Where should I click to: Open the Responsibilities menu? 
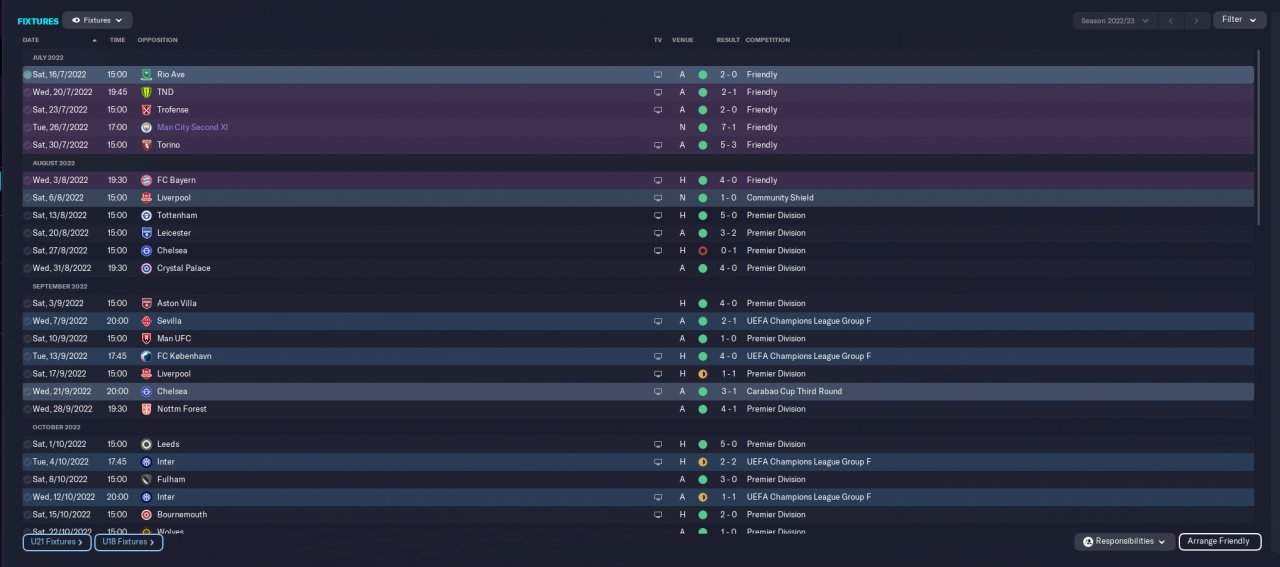1125,541
